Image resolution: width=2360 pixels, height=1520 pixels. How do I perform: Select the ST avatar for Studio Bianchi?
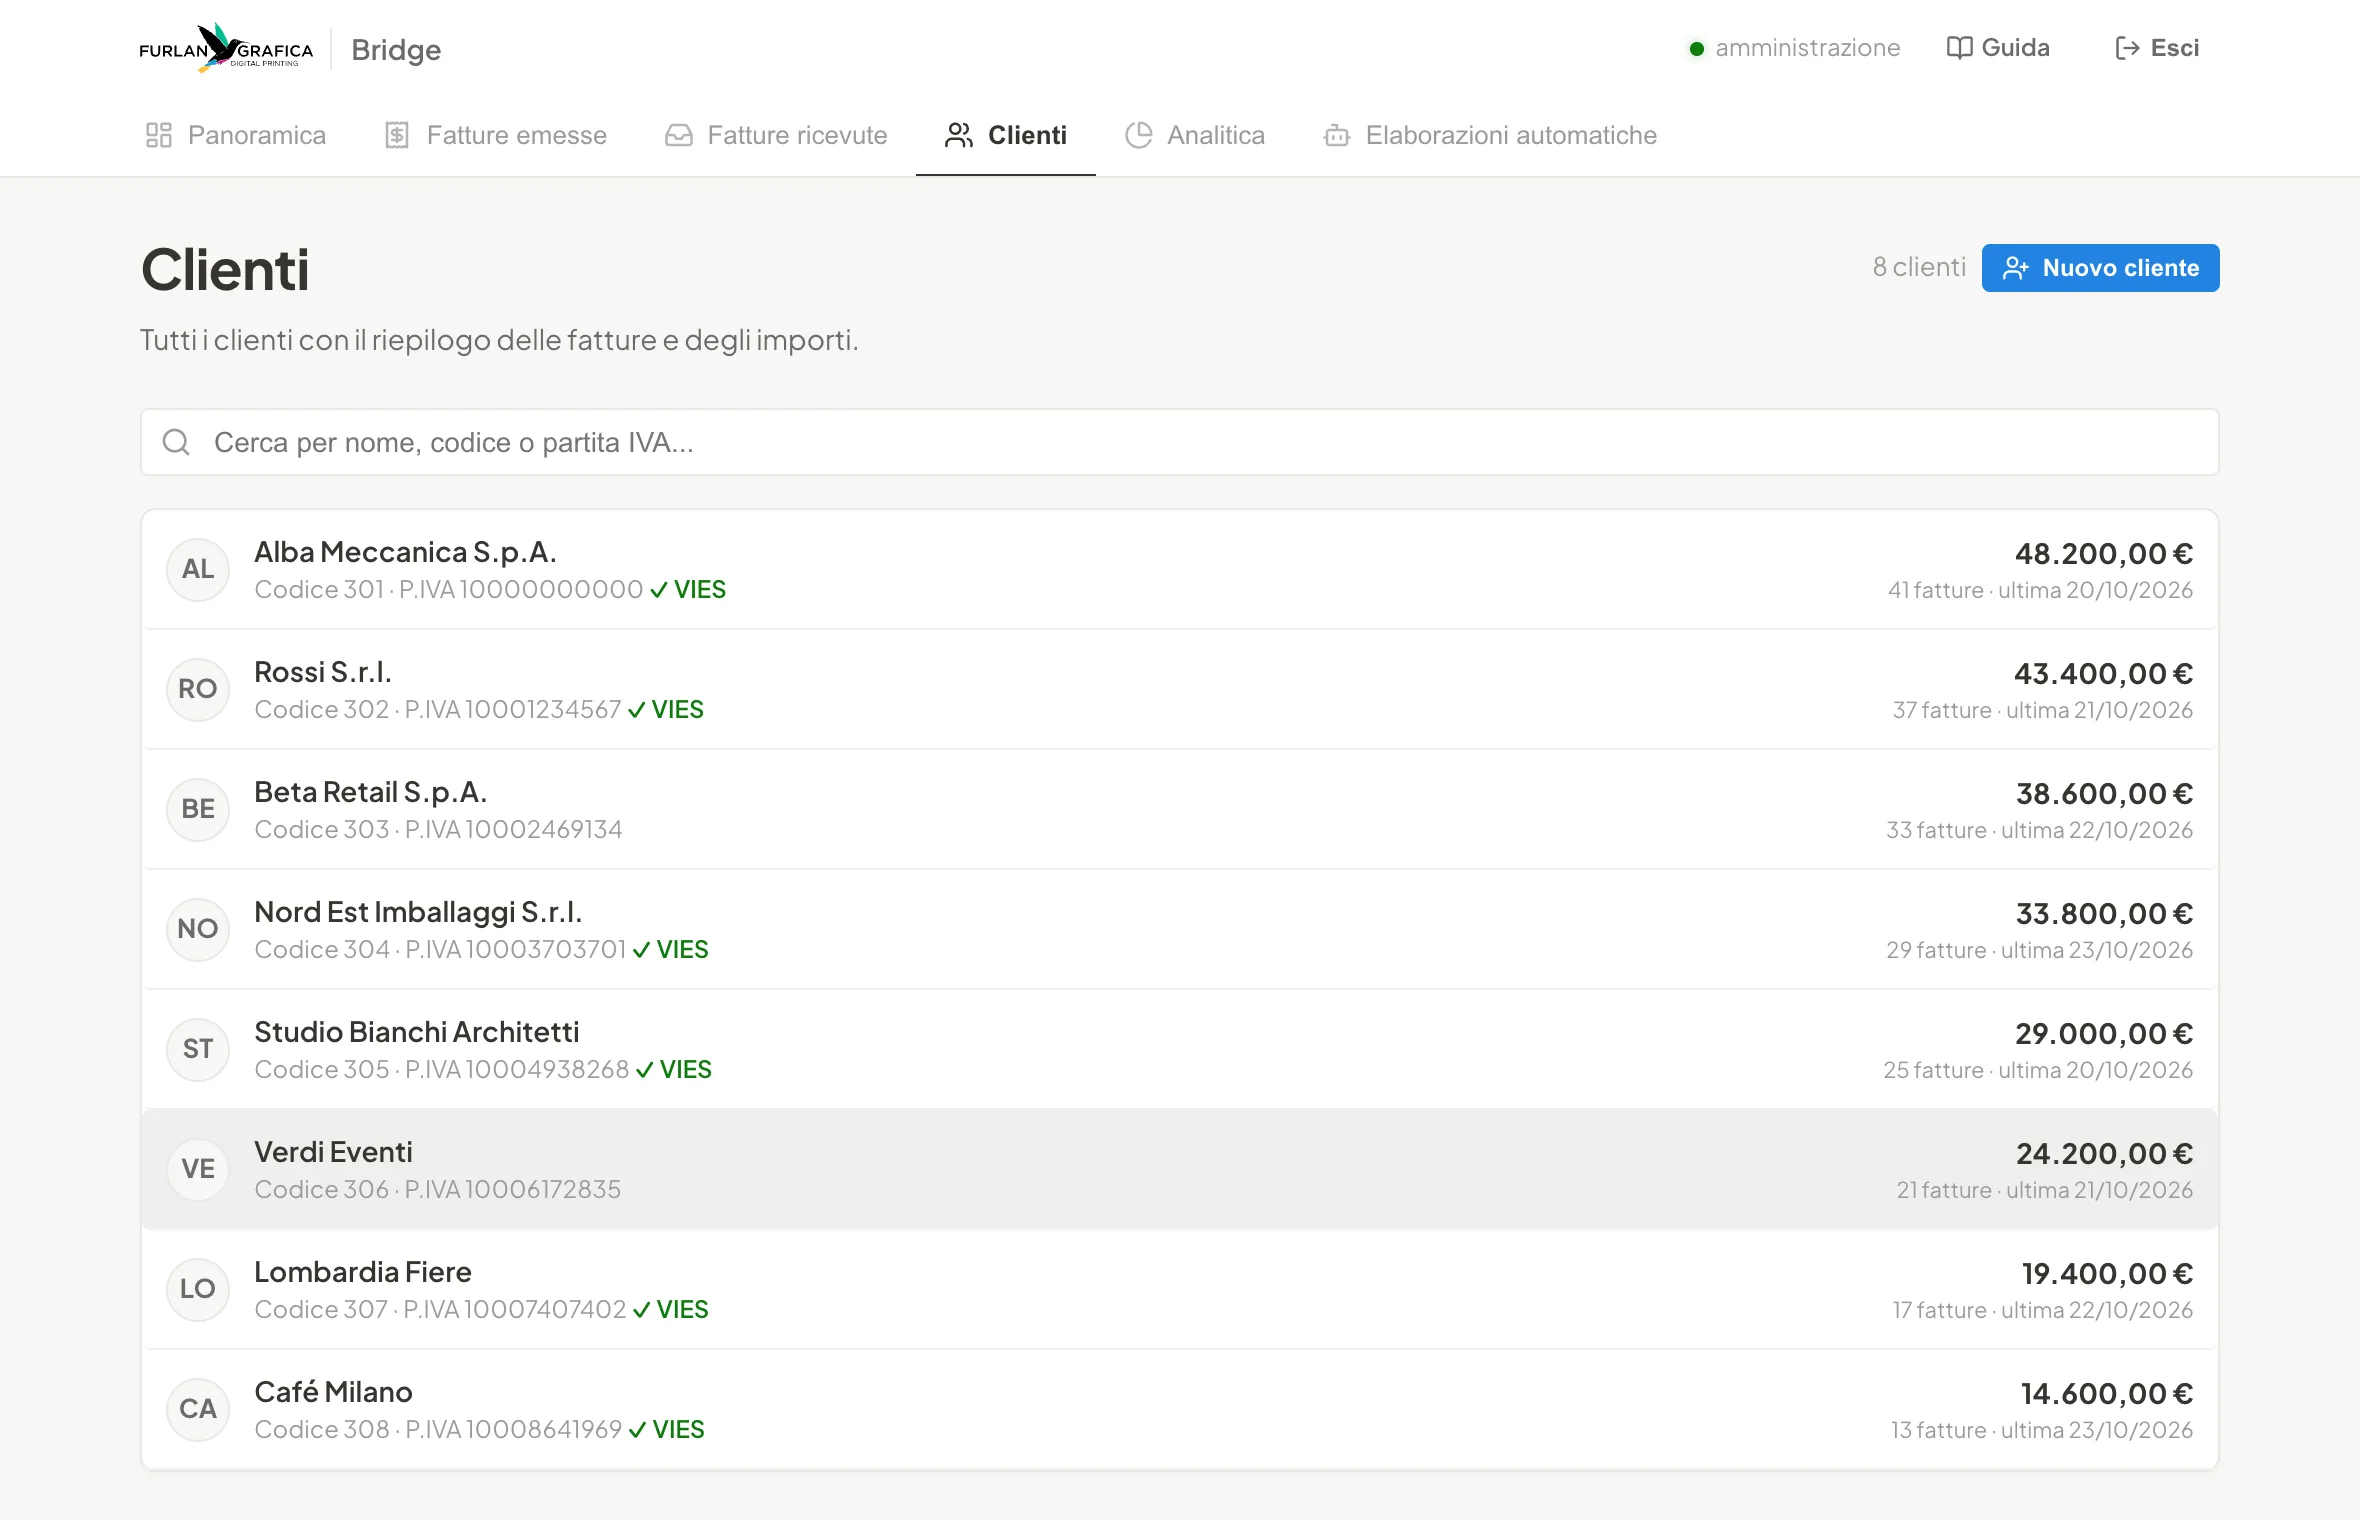[x=198, y=1049]
